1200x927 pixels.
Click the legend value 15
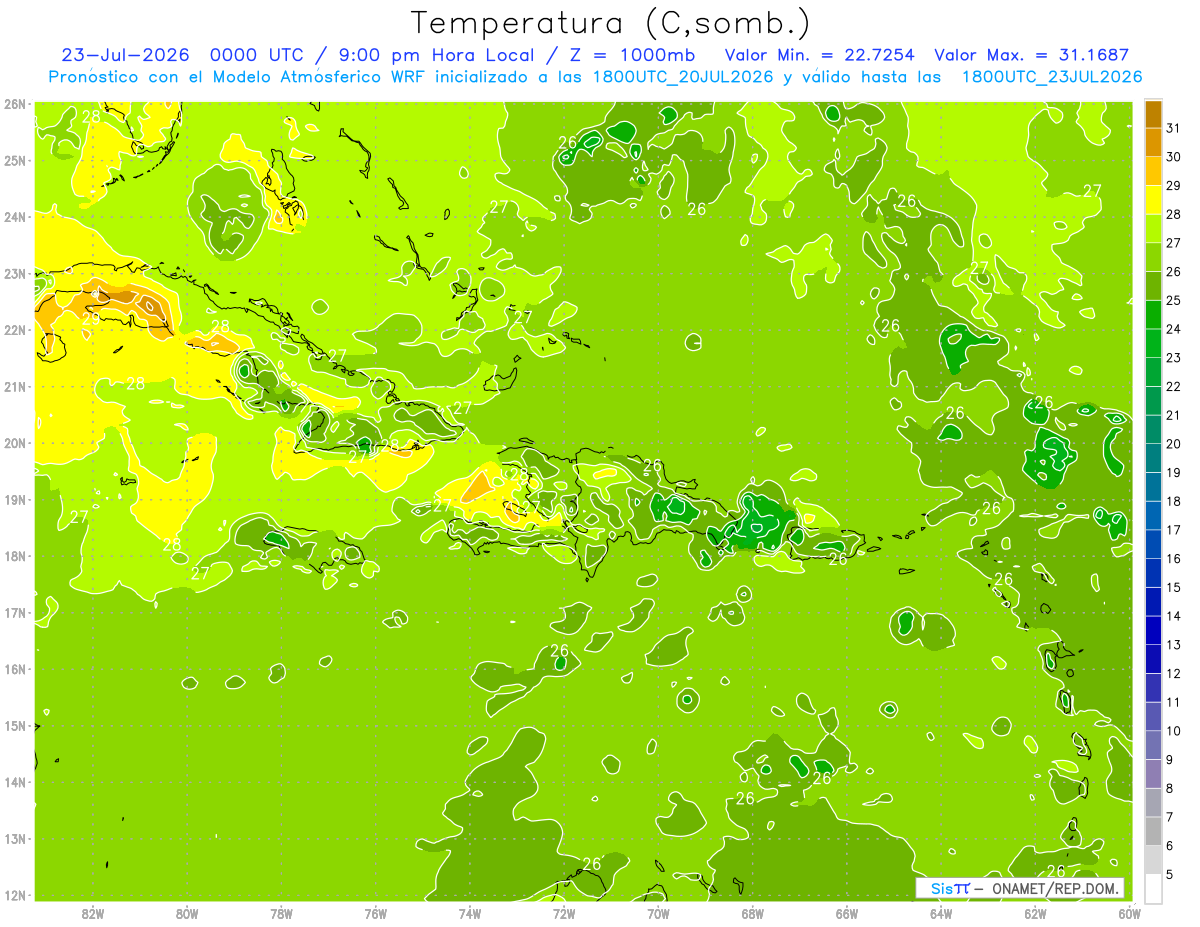1173,587
